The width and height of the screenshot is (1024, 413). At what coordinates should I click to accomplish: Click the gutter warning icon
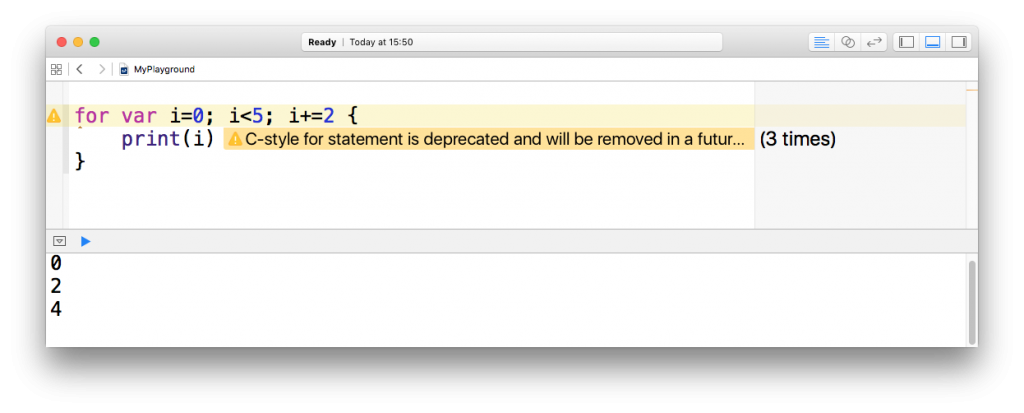click(54, 116)
